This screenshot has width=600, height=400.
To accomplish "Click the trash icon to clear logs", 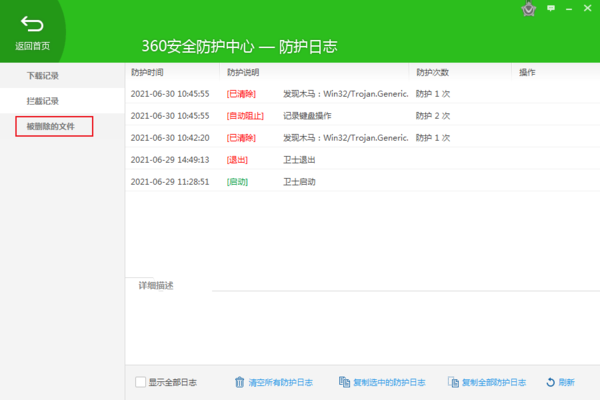I will click(x=239, y=382).
